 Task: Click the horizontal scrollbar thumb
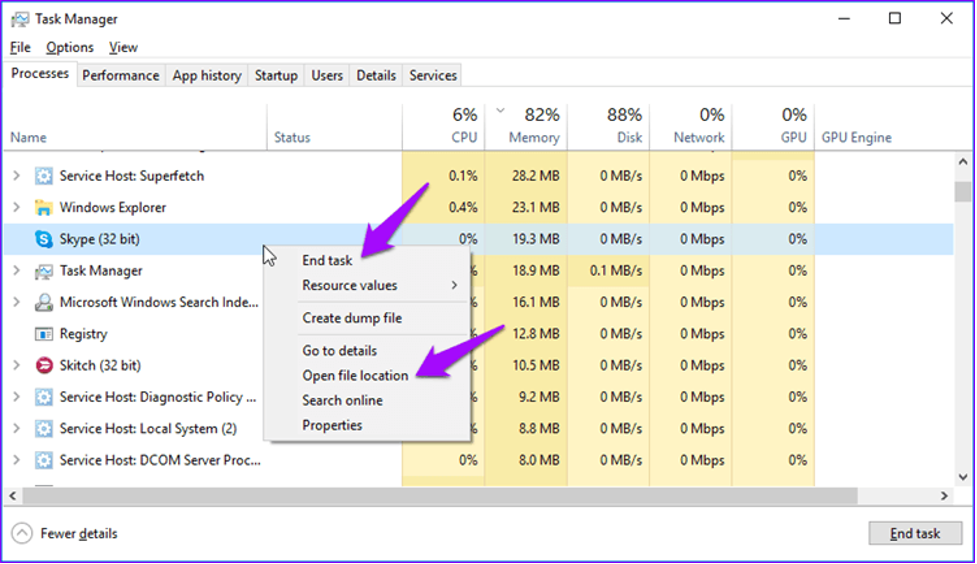pyautogui.click(x=440, y=496)
